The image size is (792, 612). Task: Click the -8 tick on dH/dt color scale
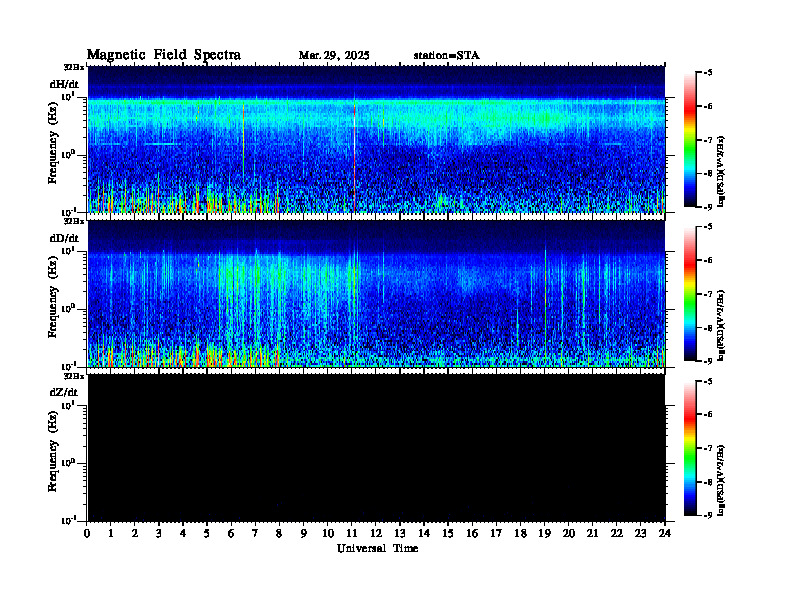point(708,173)
